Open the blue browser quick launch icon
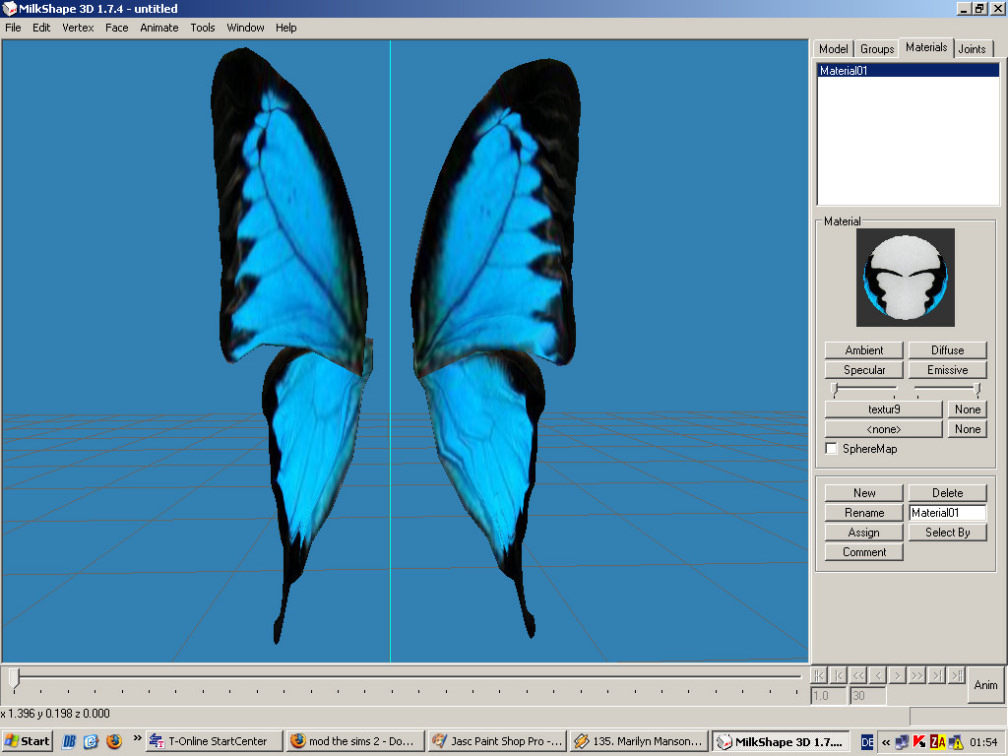 pos(91,741)
